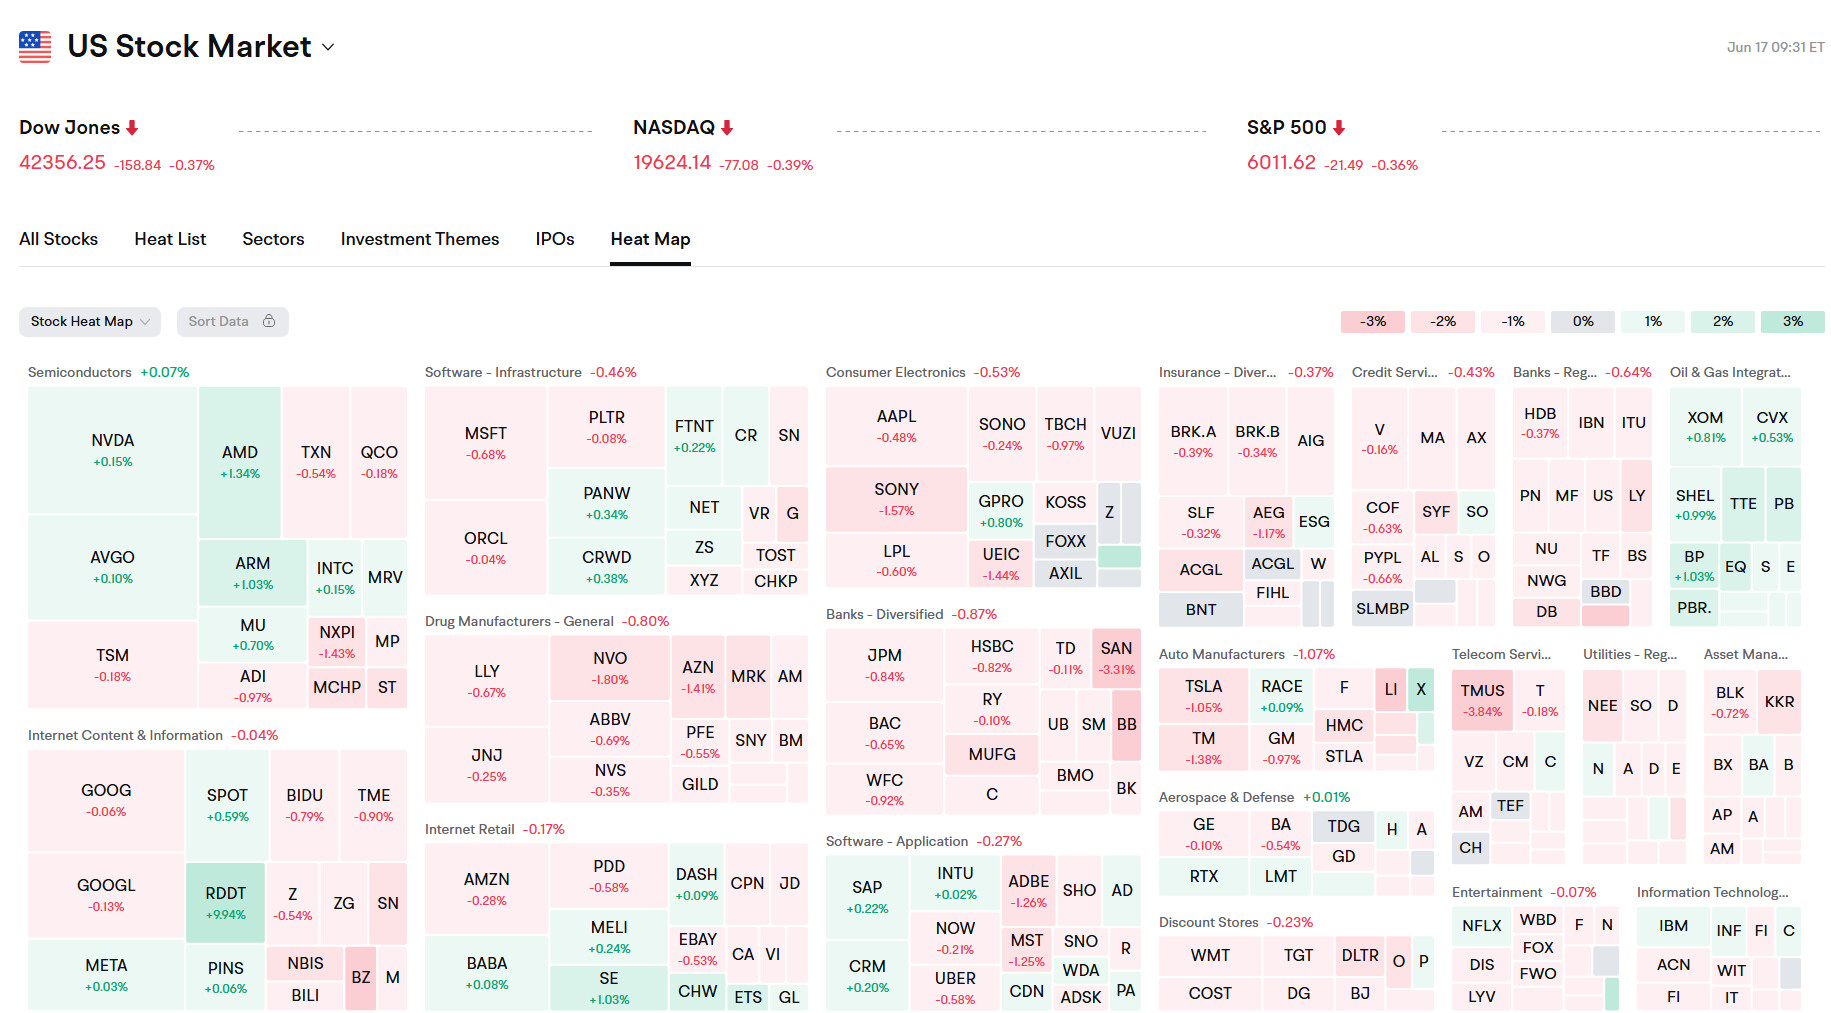Click the GOOGL stock tile

tap(106, 895)
